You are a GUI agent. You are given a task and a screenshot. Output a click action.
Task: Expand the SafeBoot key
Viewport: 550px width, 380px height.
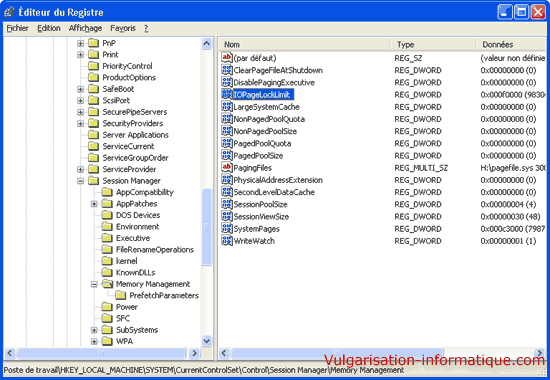pos(80,89)
